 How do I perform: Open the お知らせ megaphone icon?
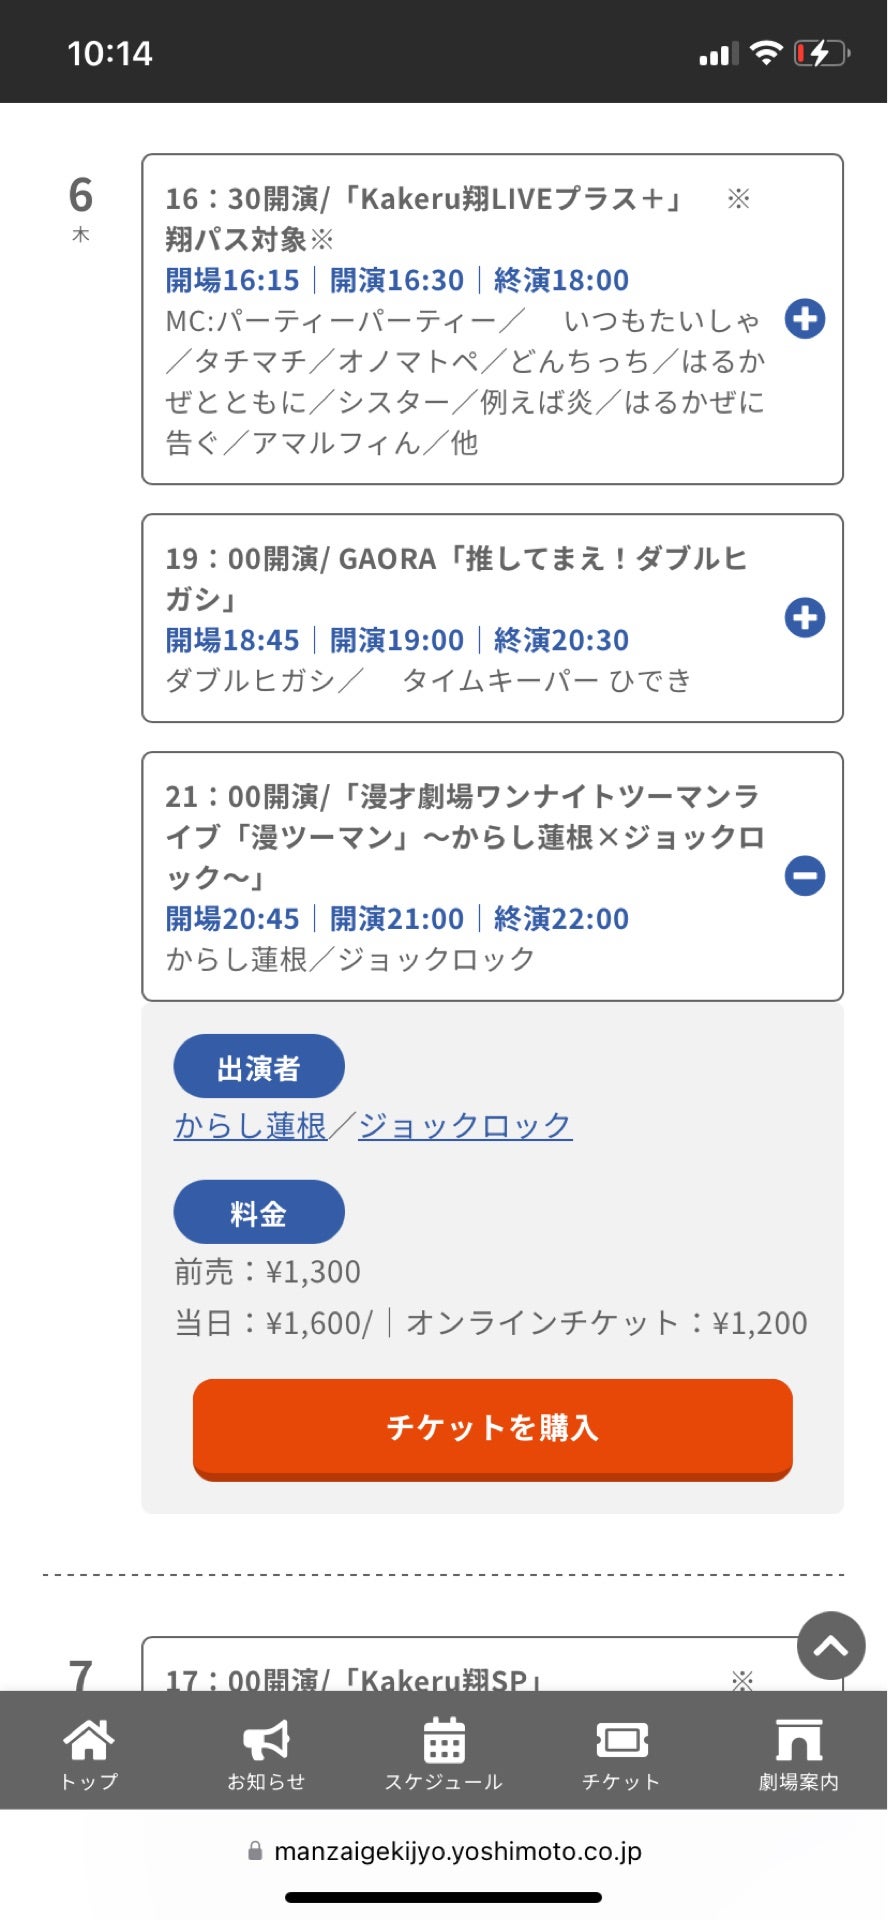click(266, 1742)
